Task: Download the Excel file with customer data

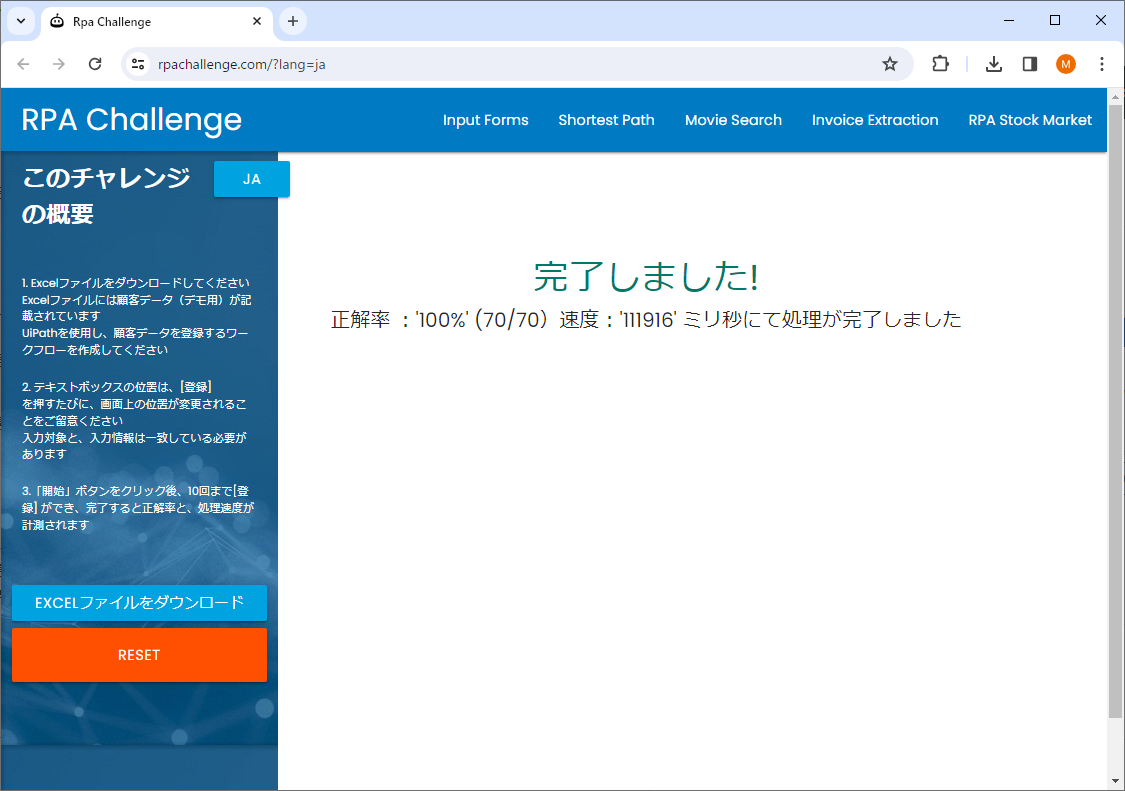Action: tap(139, 603)
